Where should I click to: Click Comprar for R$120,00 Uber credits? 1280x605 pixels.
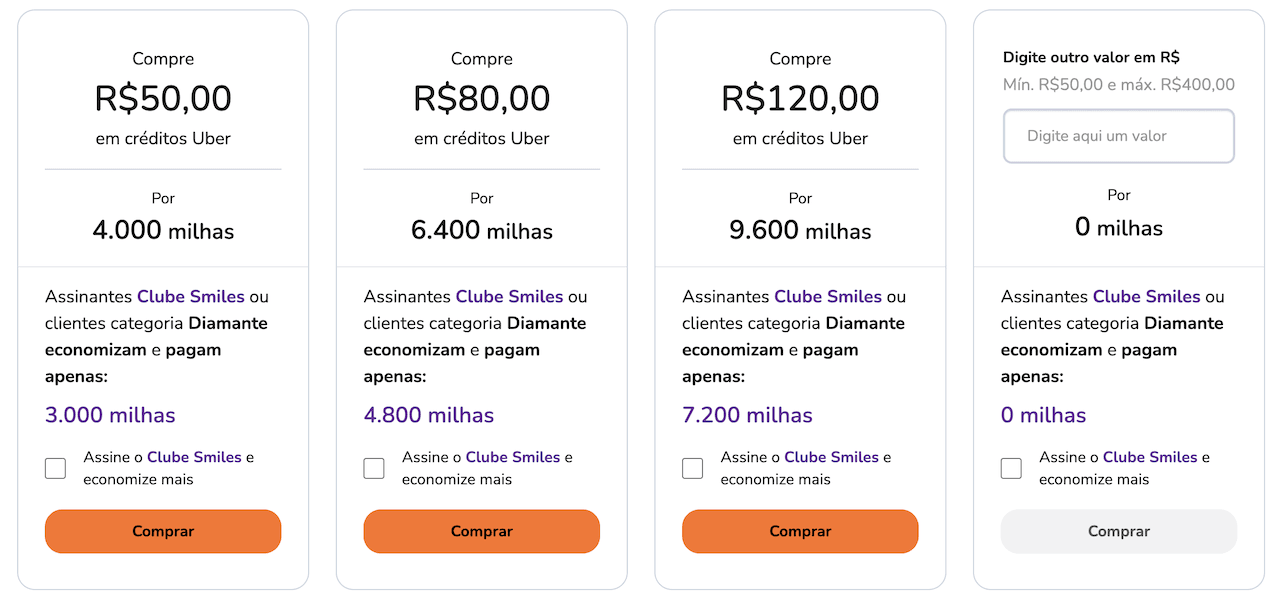[800, 531]
